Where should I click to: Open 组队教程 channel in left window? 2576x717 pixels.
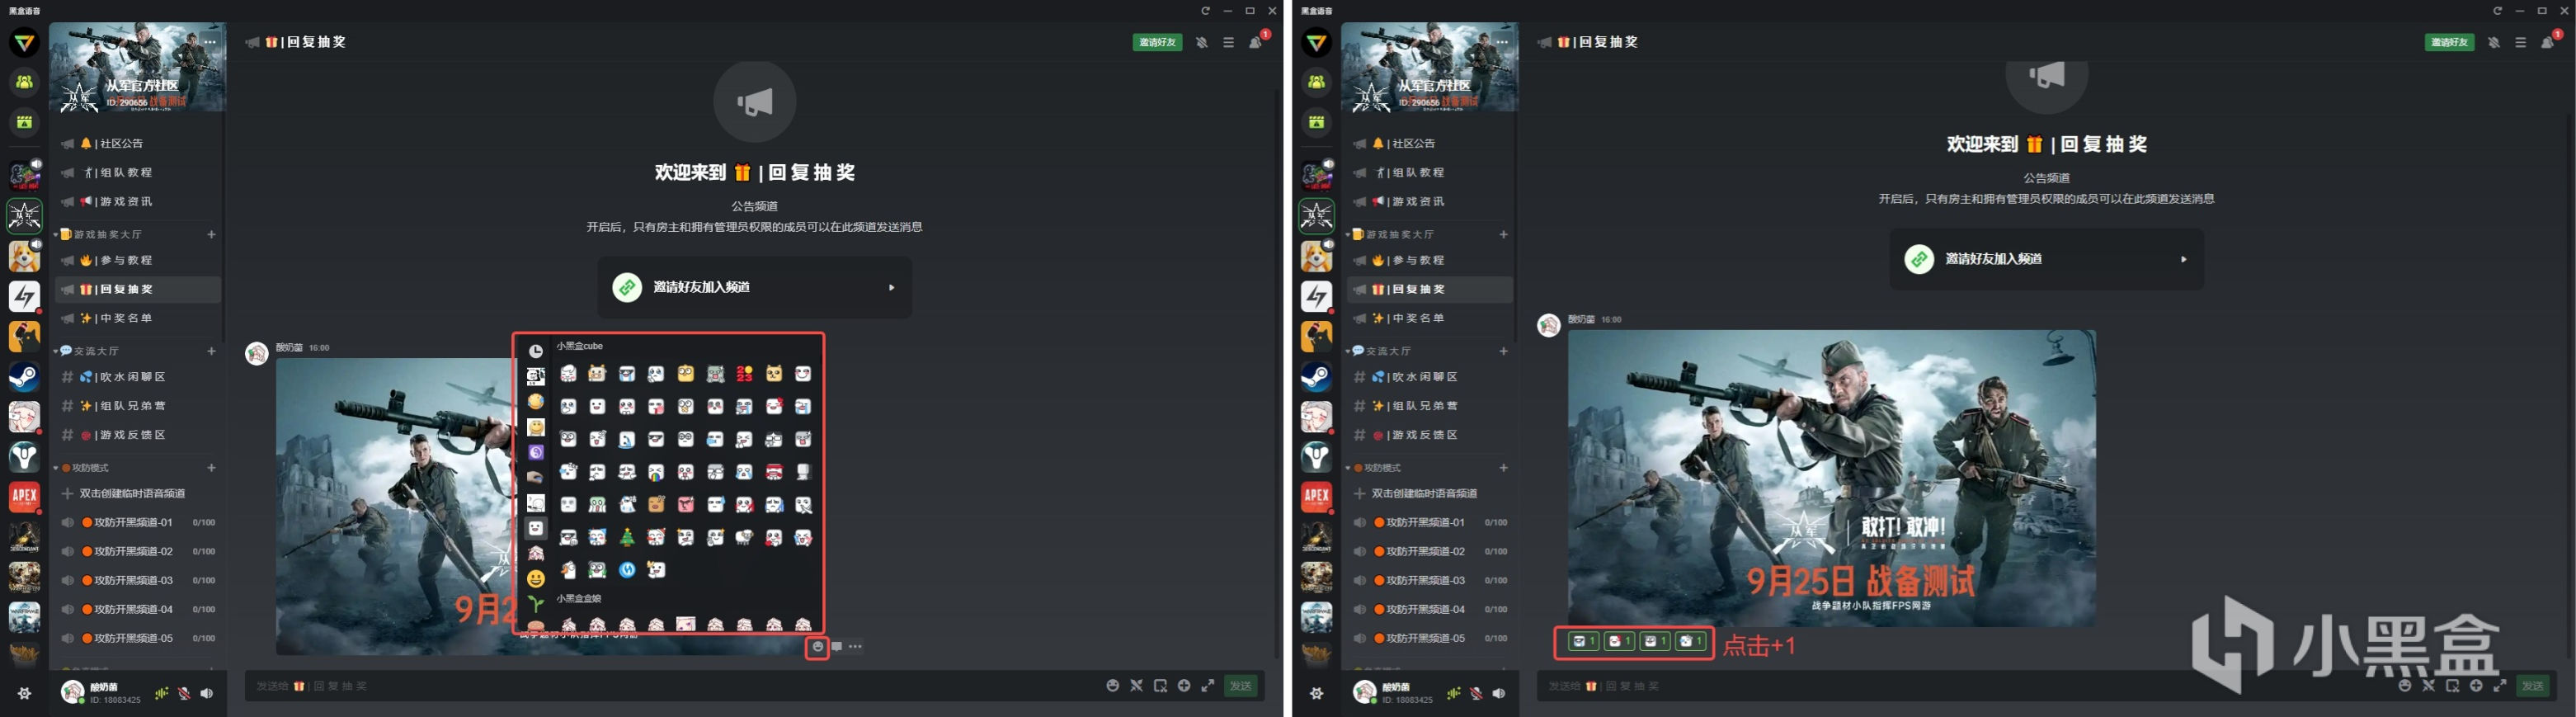(138, 172)
